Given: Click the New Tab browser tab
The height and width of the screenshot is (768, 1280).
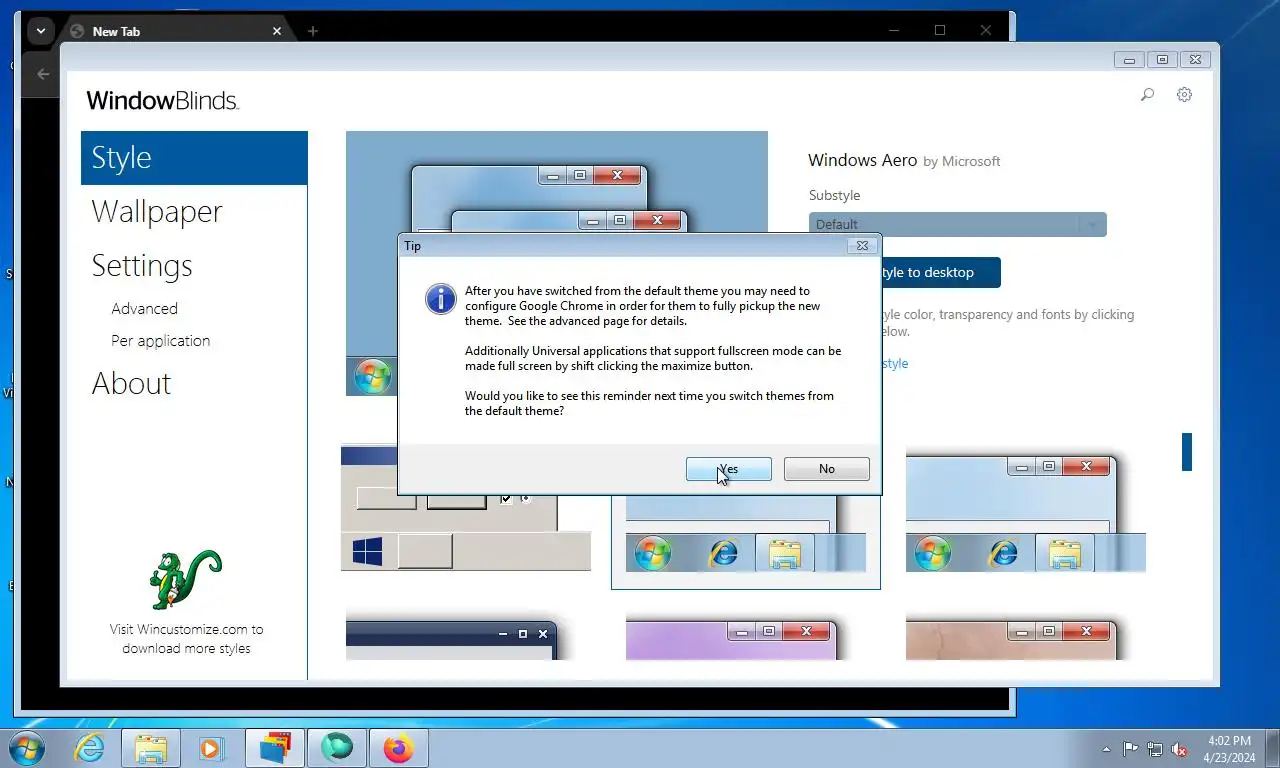Looking at the screenshot, I should coord(176,31).
